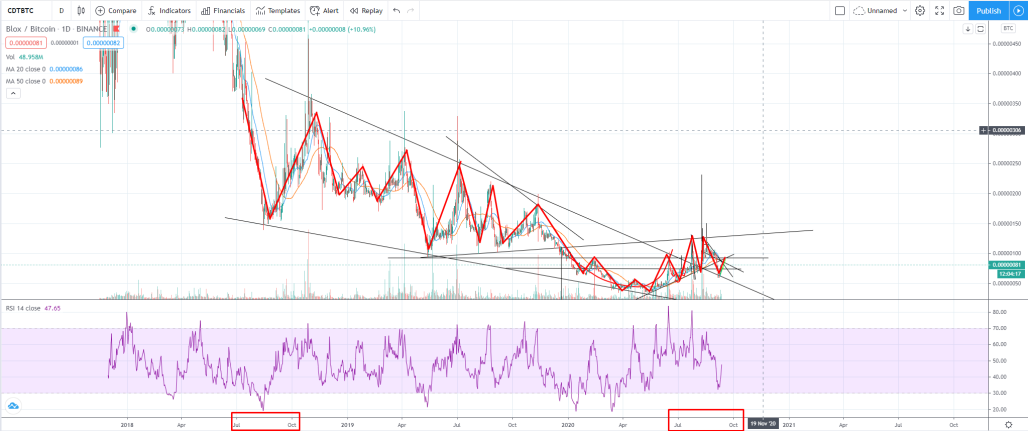The image size is (1028, 431).
Task: Open Compare symbols dialog
Action: point(115,10)
